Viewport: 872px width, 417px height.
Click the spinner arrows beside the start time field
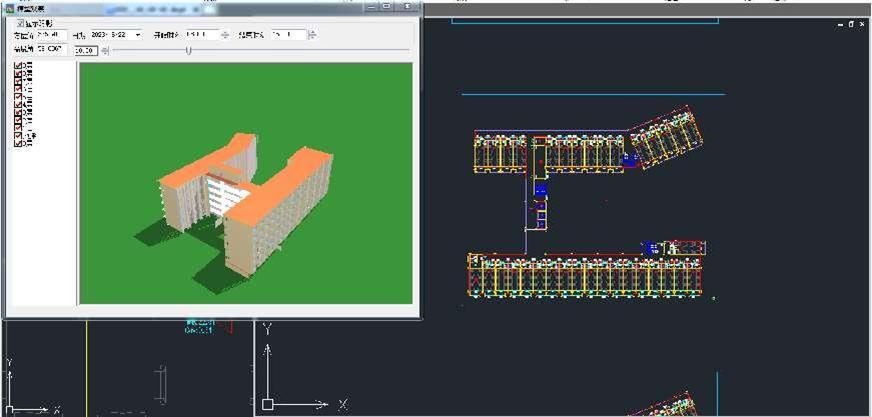coord(224,35)
